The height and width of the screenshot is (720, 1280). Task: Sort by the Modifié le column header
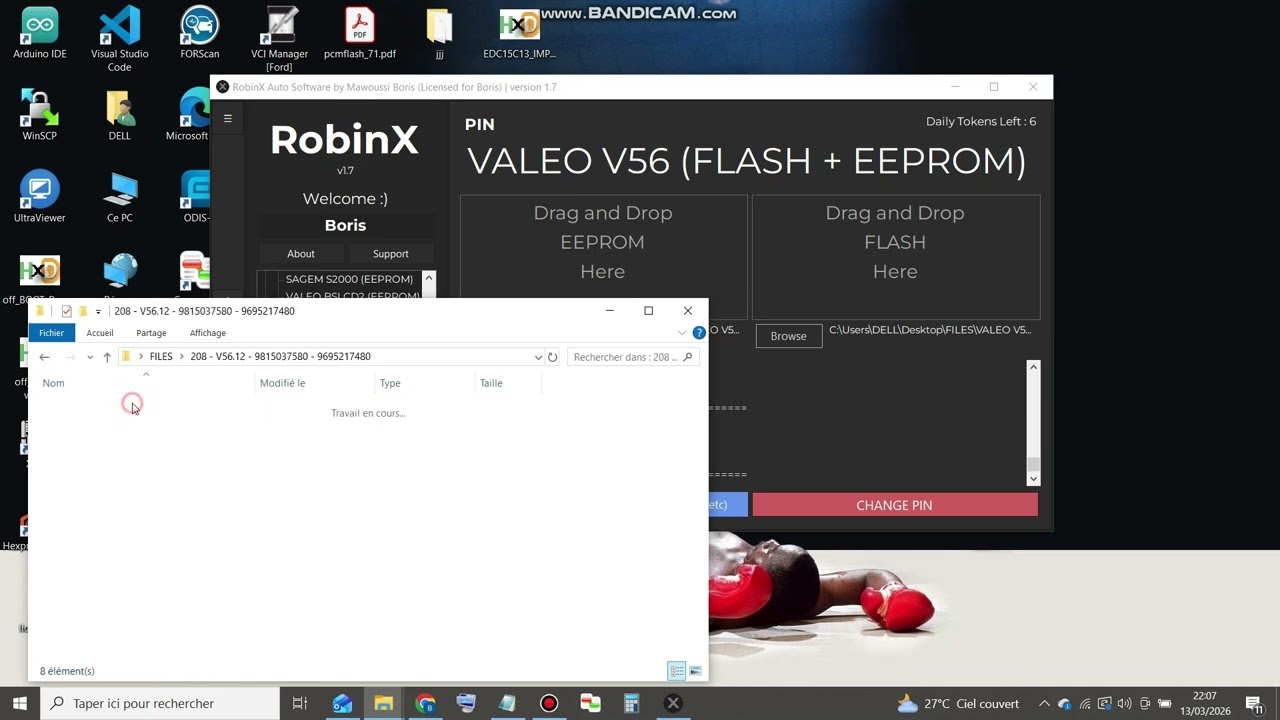tap(315, 383)
